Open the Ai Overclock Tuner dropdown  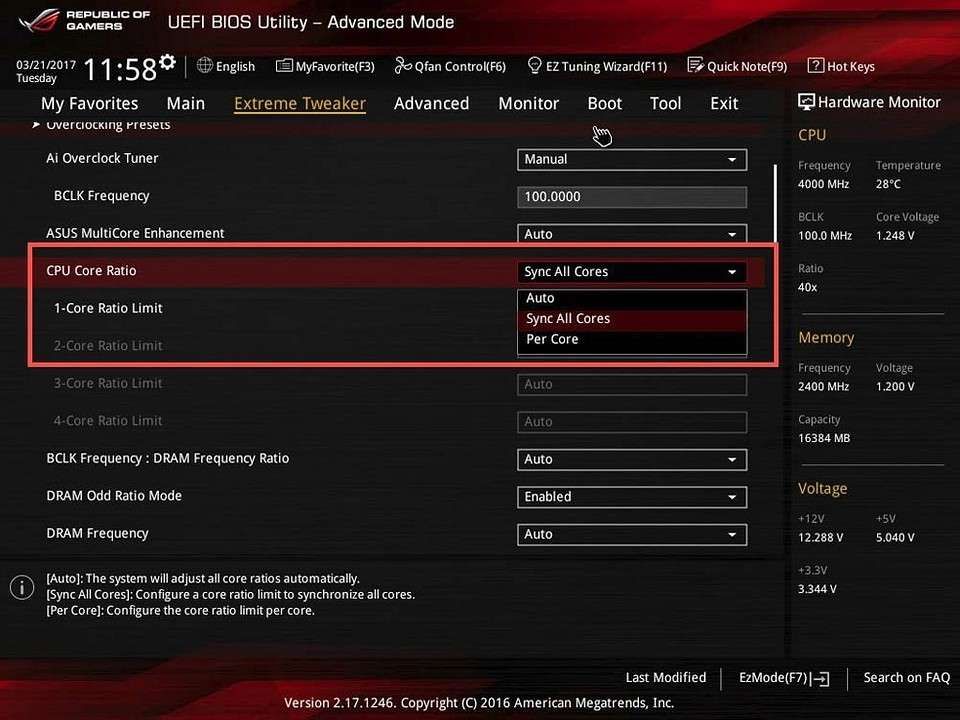click(631, 159)
